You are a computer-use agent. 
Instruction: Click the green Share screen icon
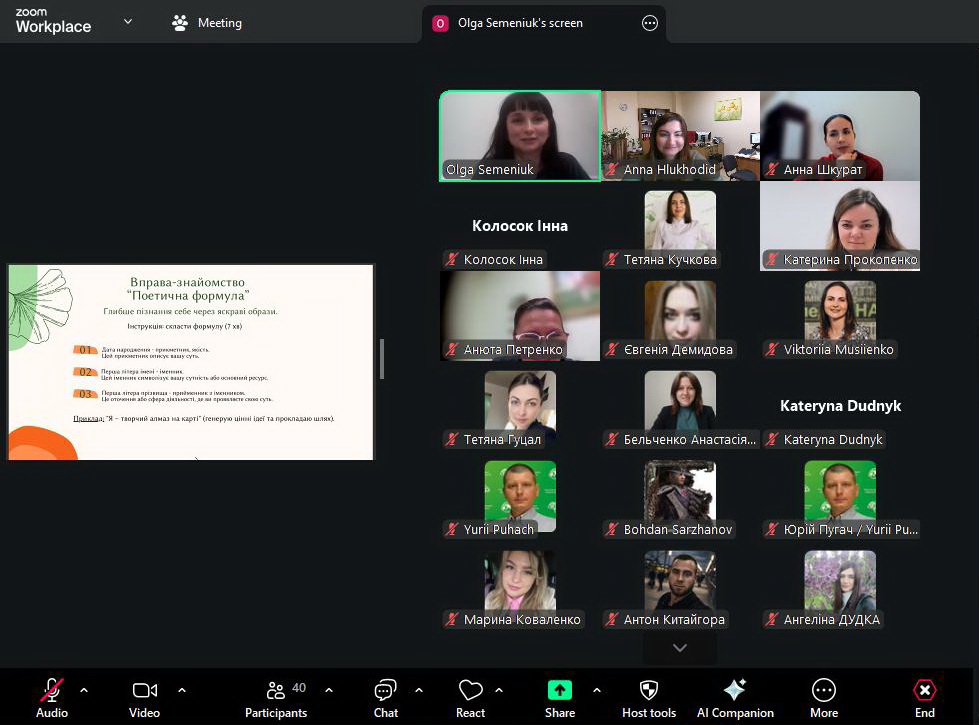pyautogui.click(x=559, y=690)
